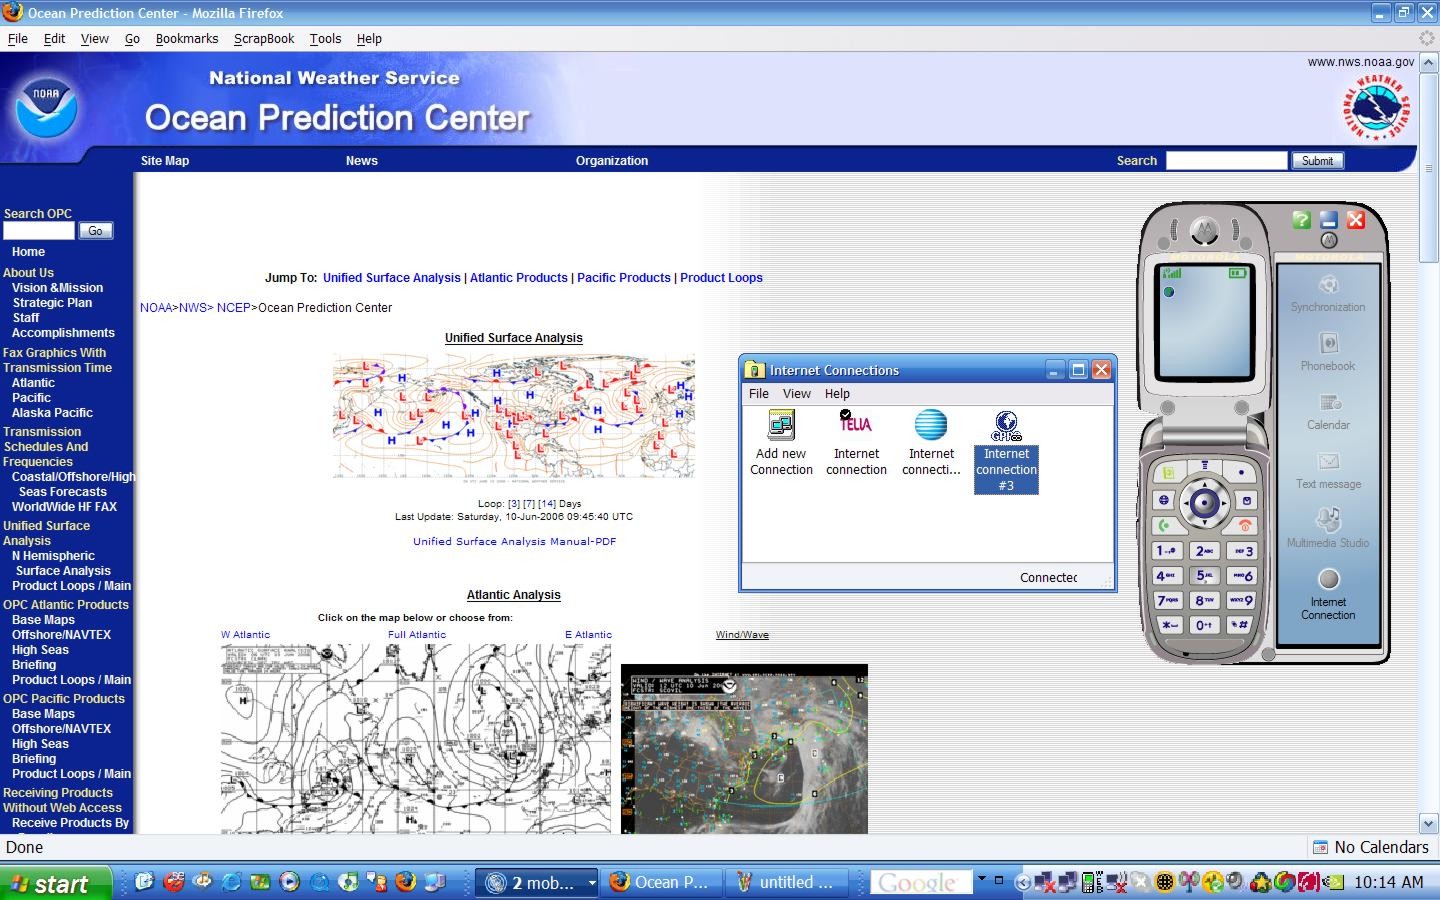Click the Motorola M button under window controls
1440x900 pixels.
click(x=1329, y=240)
